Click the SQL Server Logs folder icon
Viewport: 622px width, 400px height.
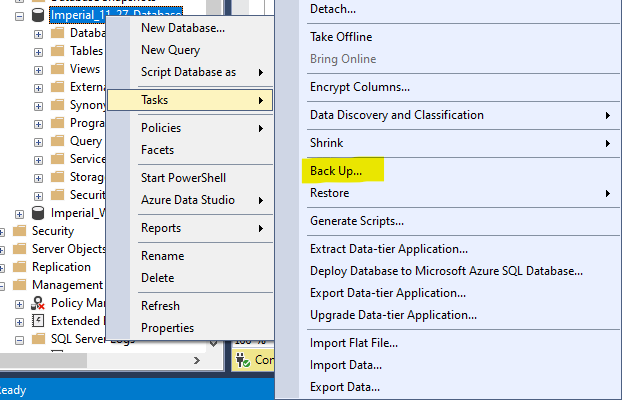click(x=39, y=339)
